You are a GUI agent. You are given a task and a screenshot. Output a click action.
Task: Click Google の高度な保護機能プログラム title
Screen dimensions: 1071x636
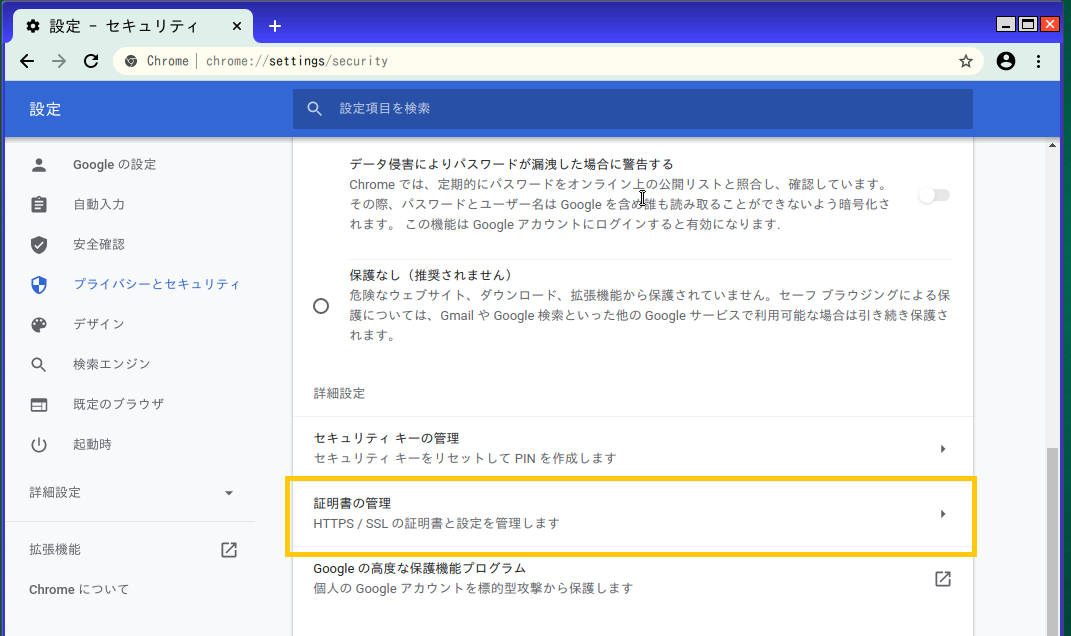click(x=419, y=568)
